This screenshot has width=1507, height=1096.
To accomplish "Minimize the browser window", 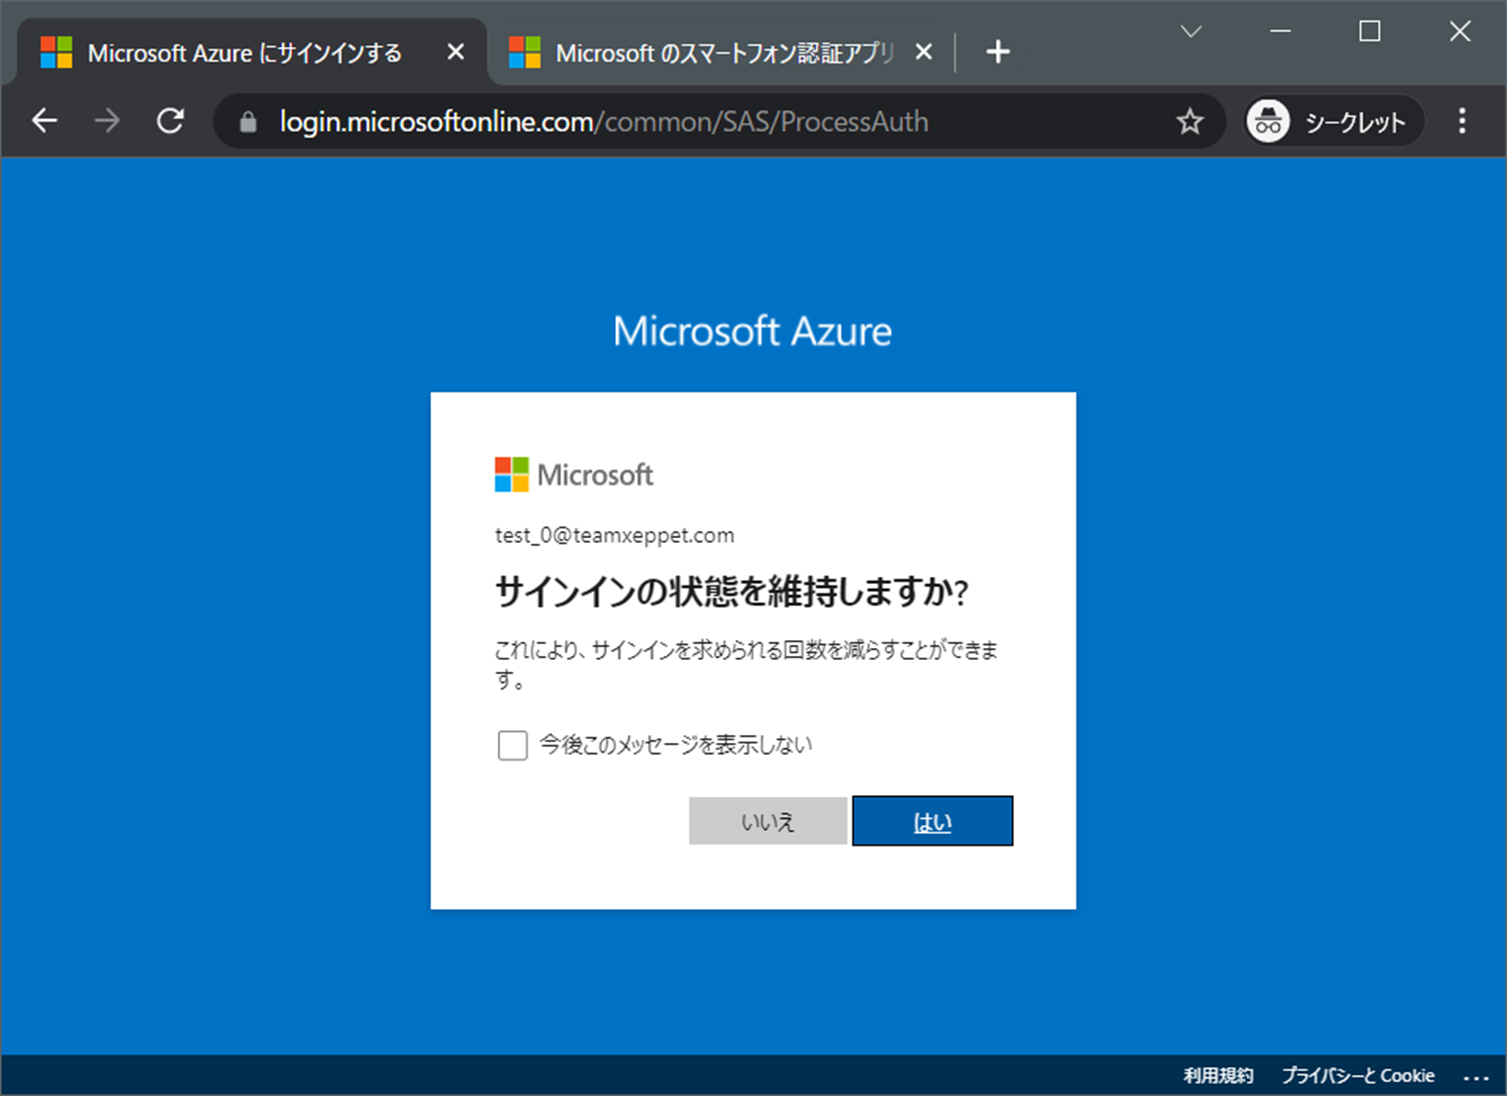I will pos(1280,32).
